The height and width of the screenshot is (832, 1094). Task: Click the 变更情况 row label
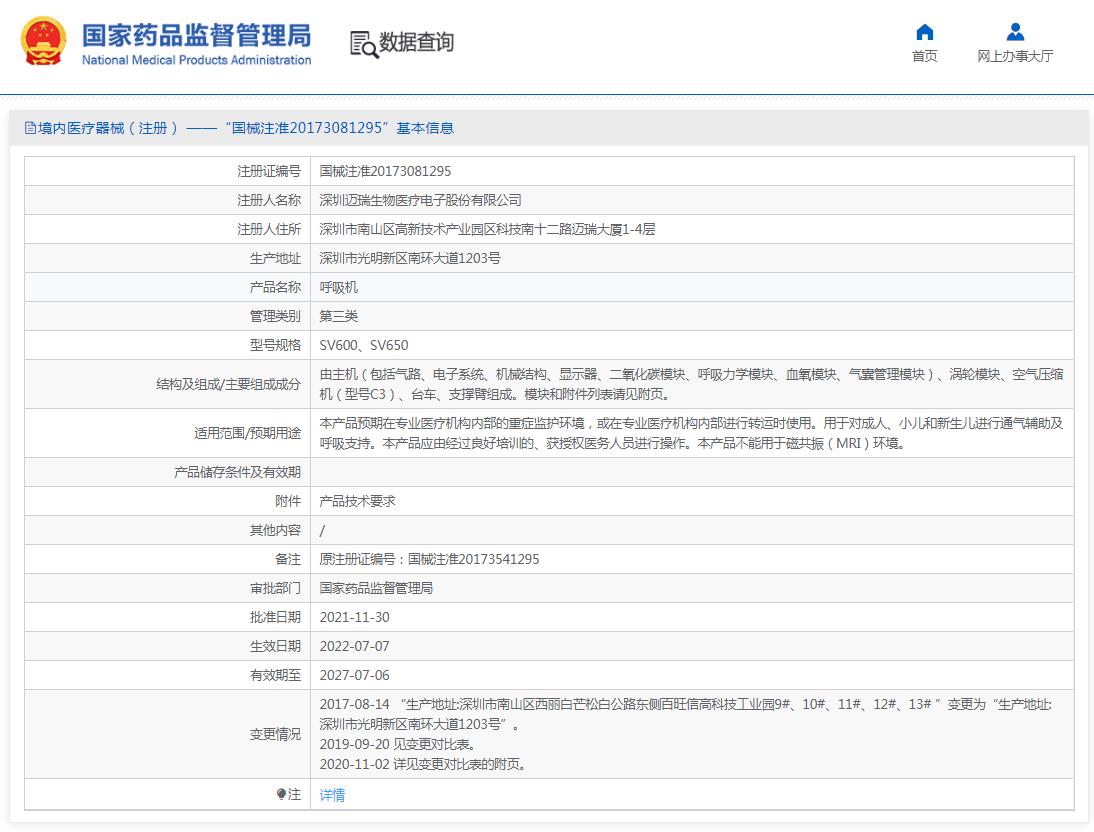pos(275,734)
